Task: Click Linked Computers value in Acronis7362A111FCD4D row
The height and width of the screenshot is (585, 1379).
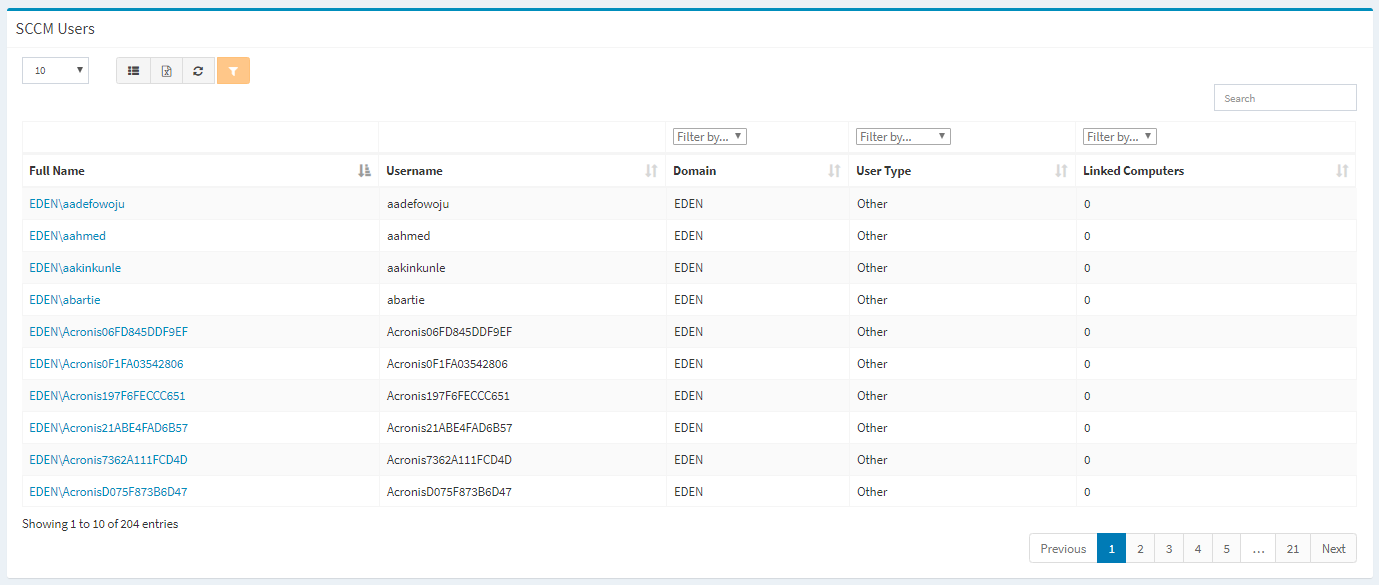Action: tap(1087, 460)
